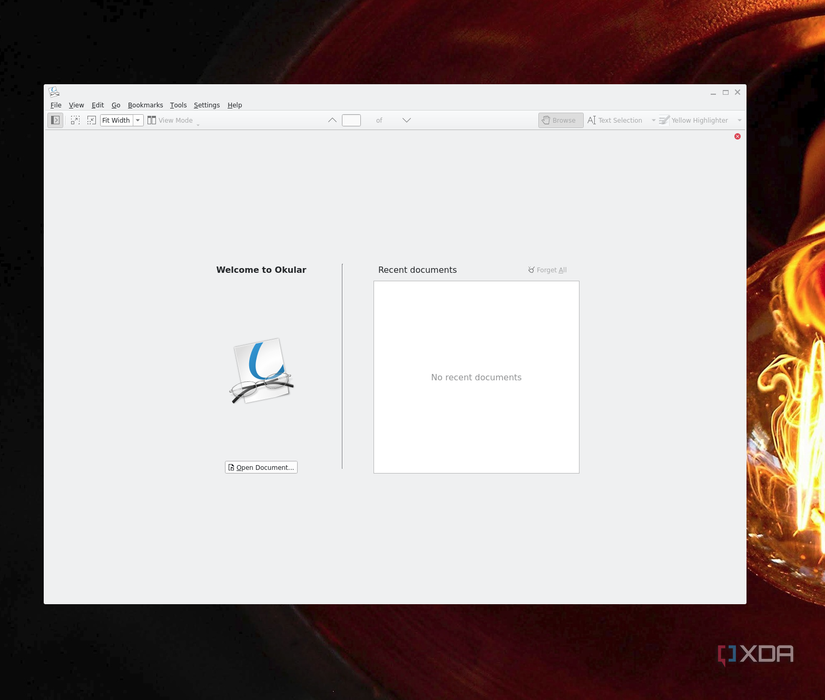Click the zoom-in selection icon
This screenshot has height=700, width=825.
pyautogui.click(x=75, y=121)
